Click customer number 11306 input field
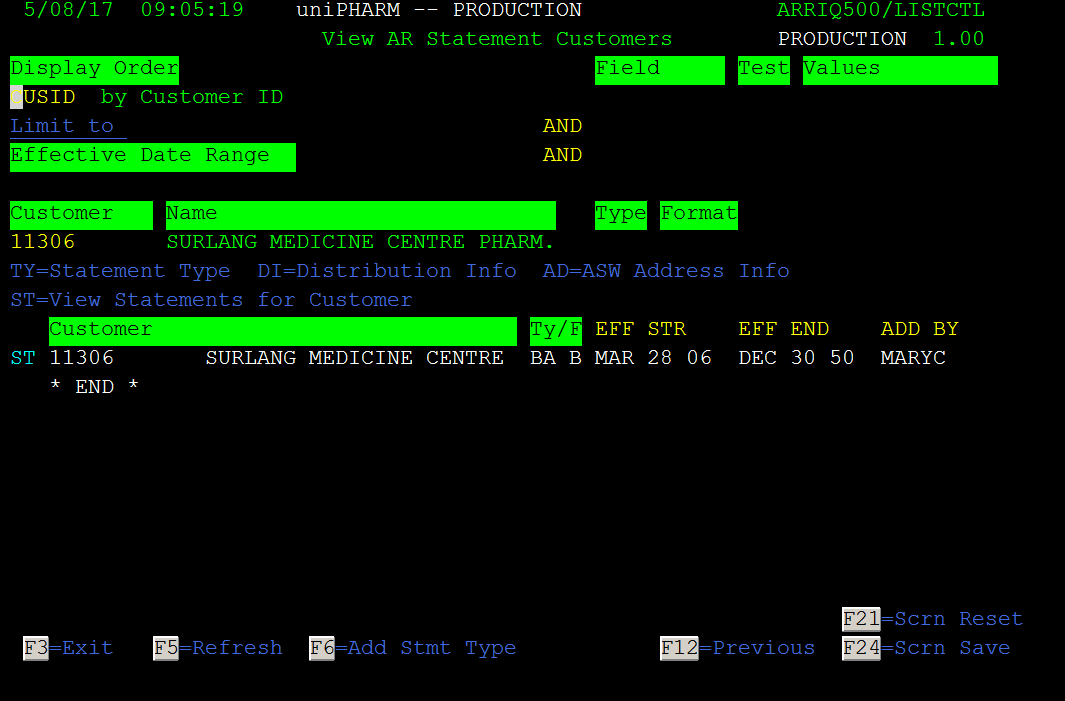Screen dimensions: 1065x701 [43, 242]
